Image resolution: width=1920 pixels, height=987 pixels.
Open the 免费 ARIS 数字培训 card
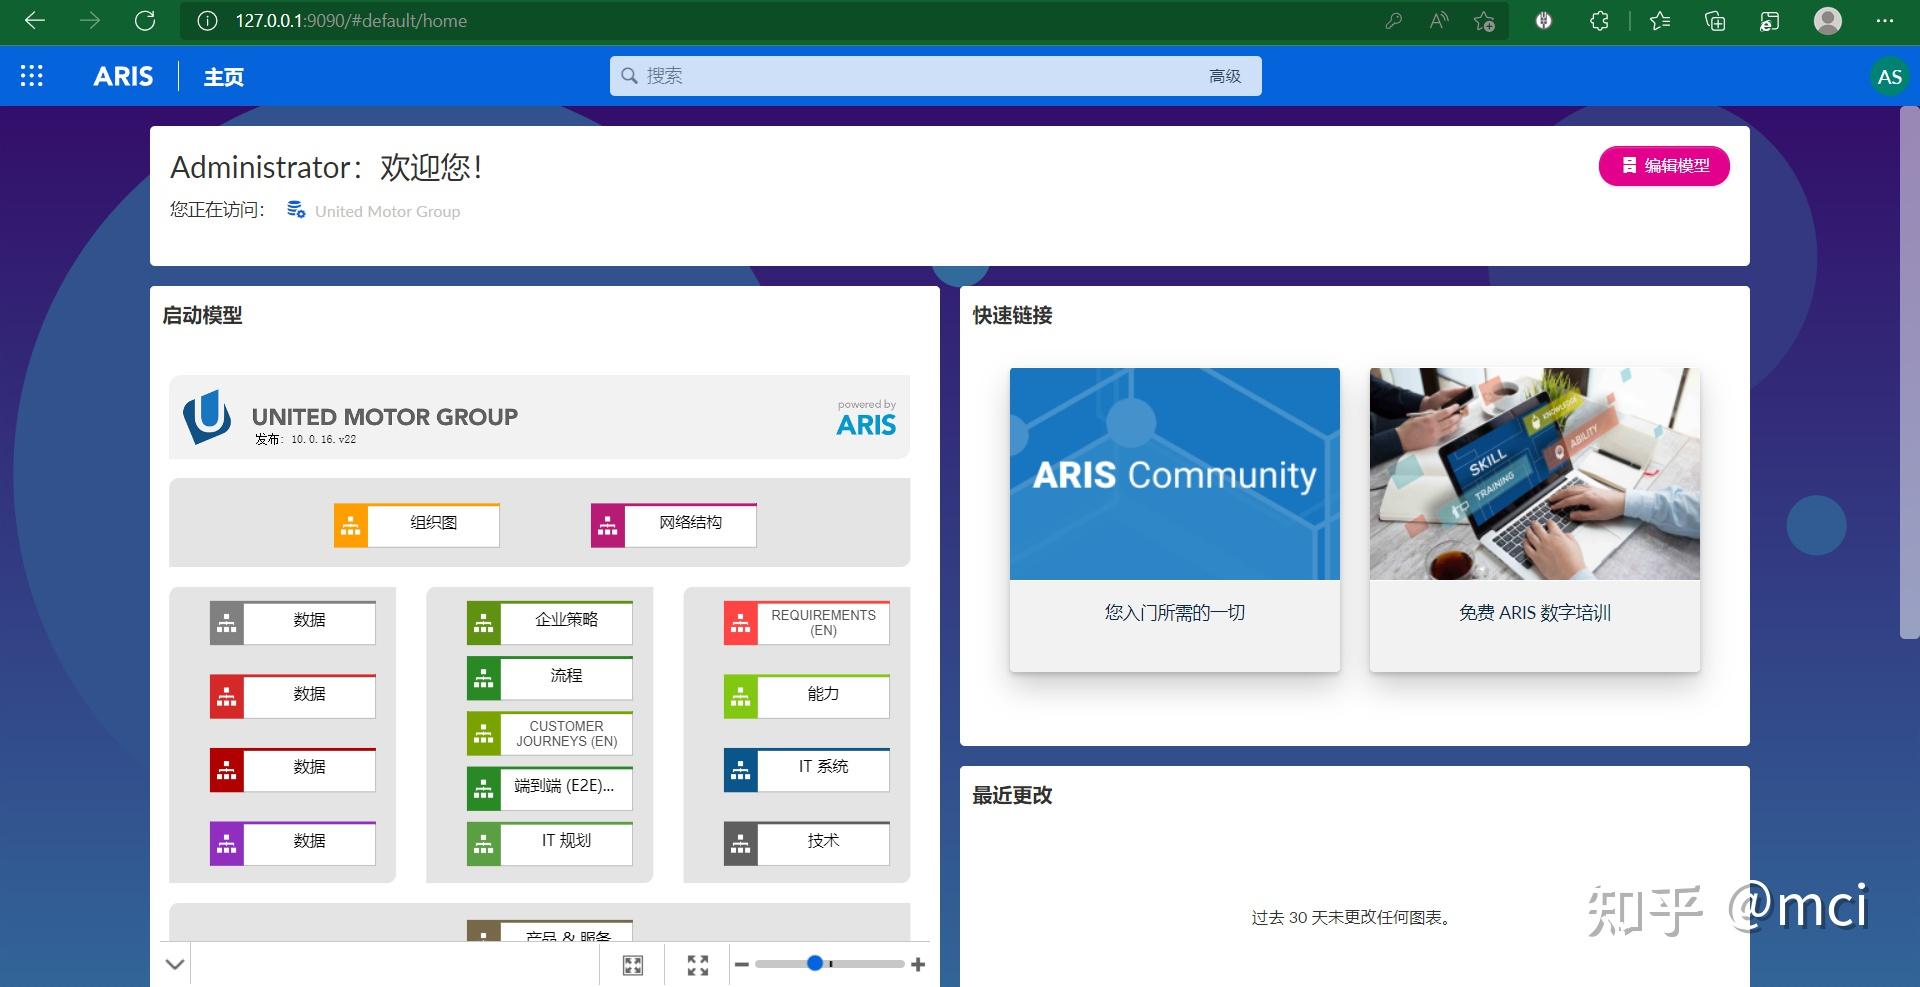(1535, 519)
